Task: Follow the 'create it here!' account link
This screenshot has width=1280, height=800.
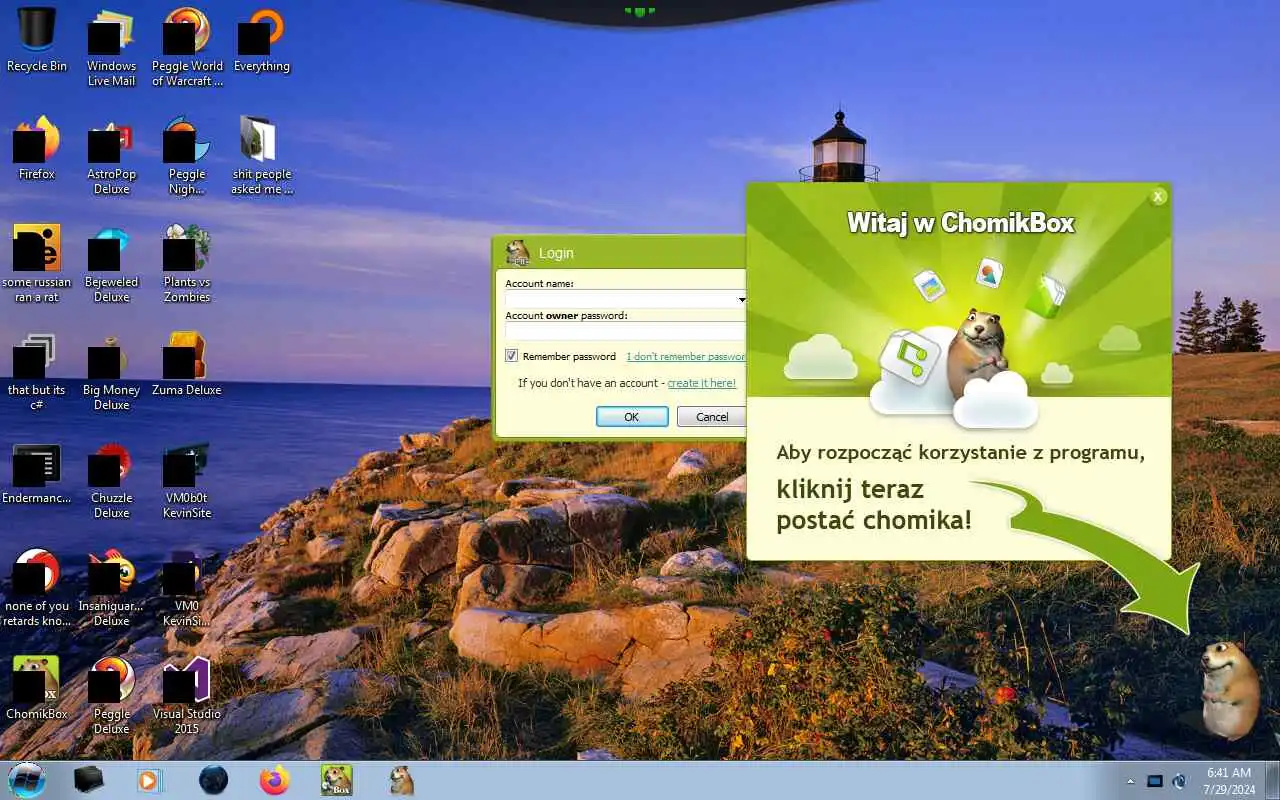Action: point(702,383)
